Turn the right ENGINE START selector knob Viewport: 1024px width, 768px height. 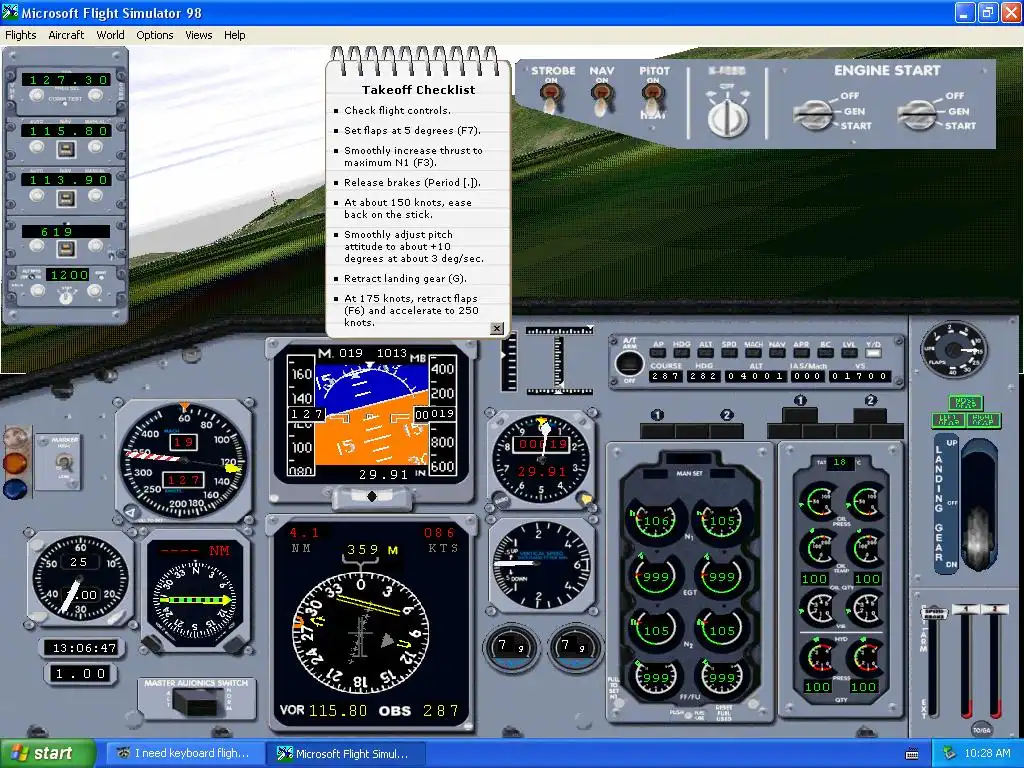coord(916,114)
